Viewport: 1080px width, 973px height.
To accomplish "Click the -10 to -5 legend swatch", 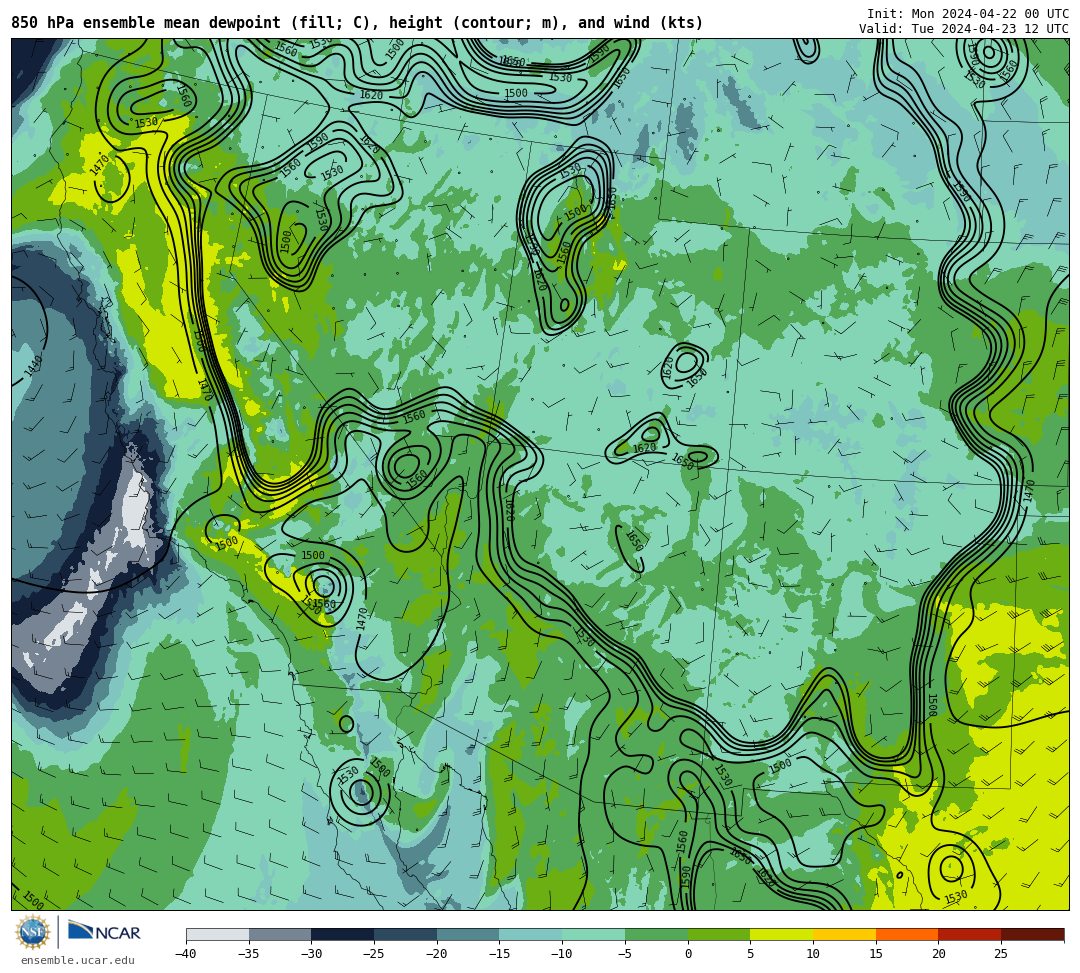I will point(593,934).
